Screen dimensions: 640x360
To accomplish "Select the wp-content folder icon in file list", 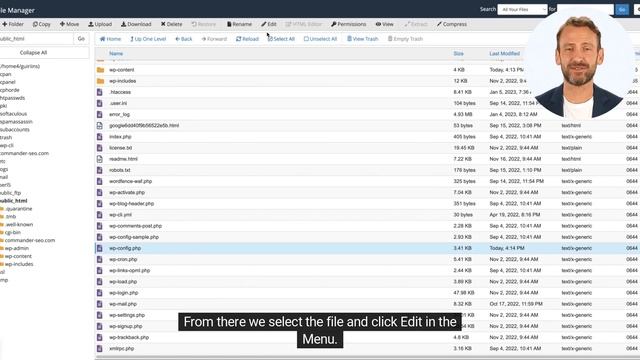I will (100, 70).
